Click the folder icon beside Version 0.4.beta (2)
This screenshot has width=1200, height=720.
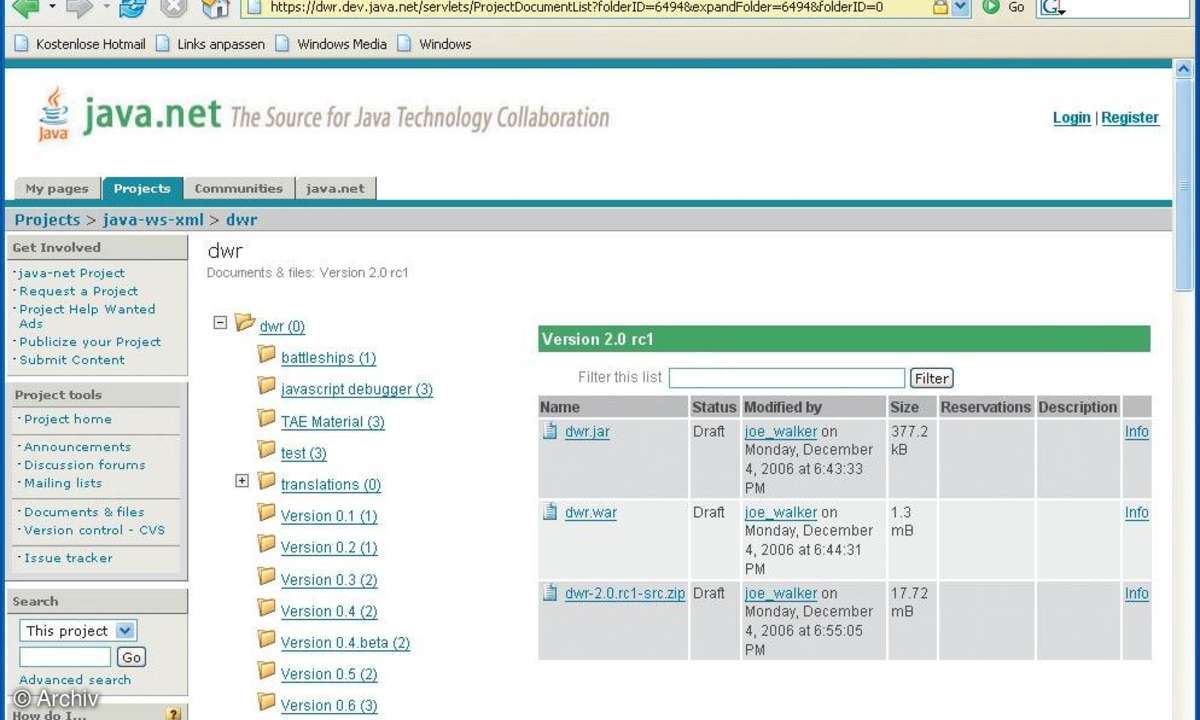266,638
